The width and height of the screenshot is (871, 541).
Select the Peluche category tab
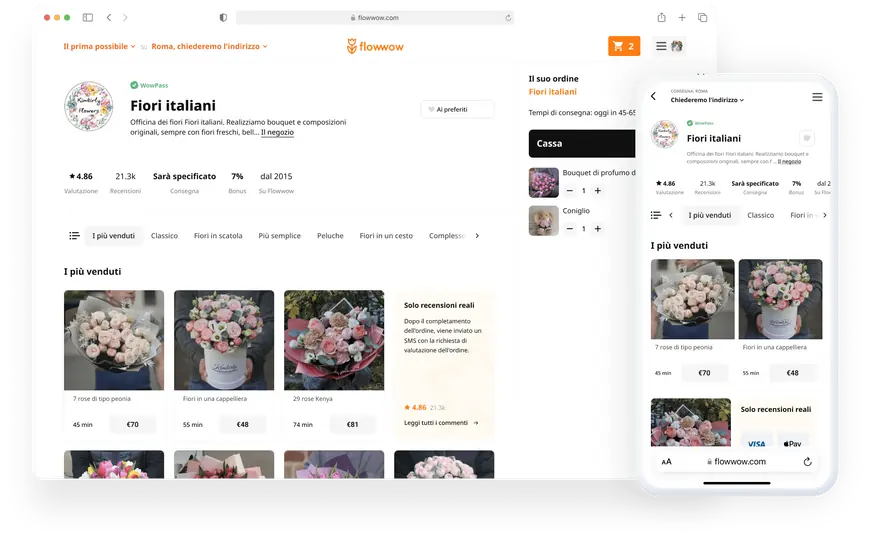[x=330, y=236]
